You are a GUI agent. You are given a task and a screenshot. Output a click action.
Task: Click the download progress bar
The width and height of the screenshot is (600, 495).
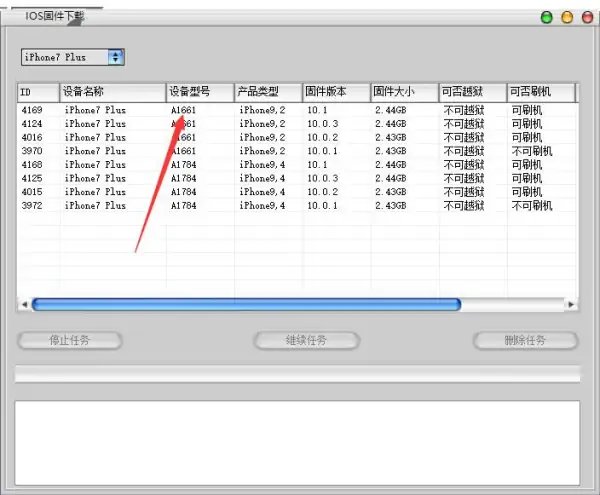297,374
